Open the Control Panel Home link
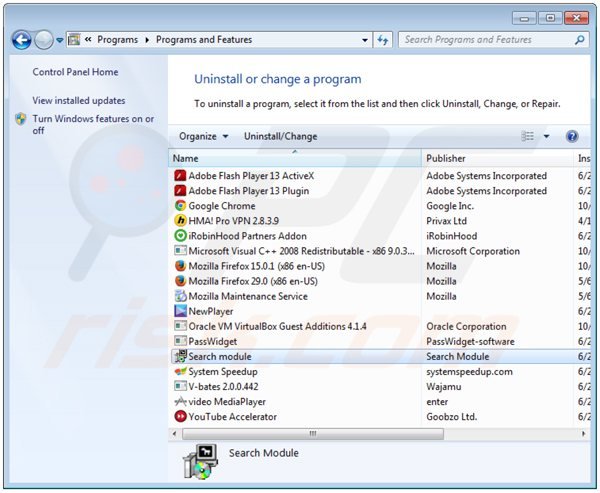 coord(75,72)
